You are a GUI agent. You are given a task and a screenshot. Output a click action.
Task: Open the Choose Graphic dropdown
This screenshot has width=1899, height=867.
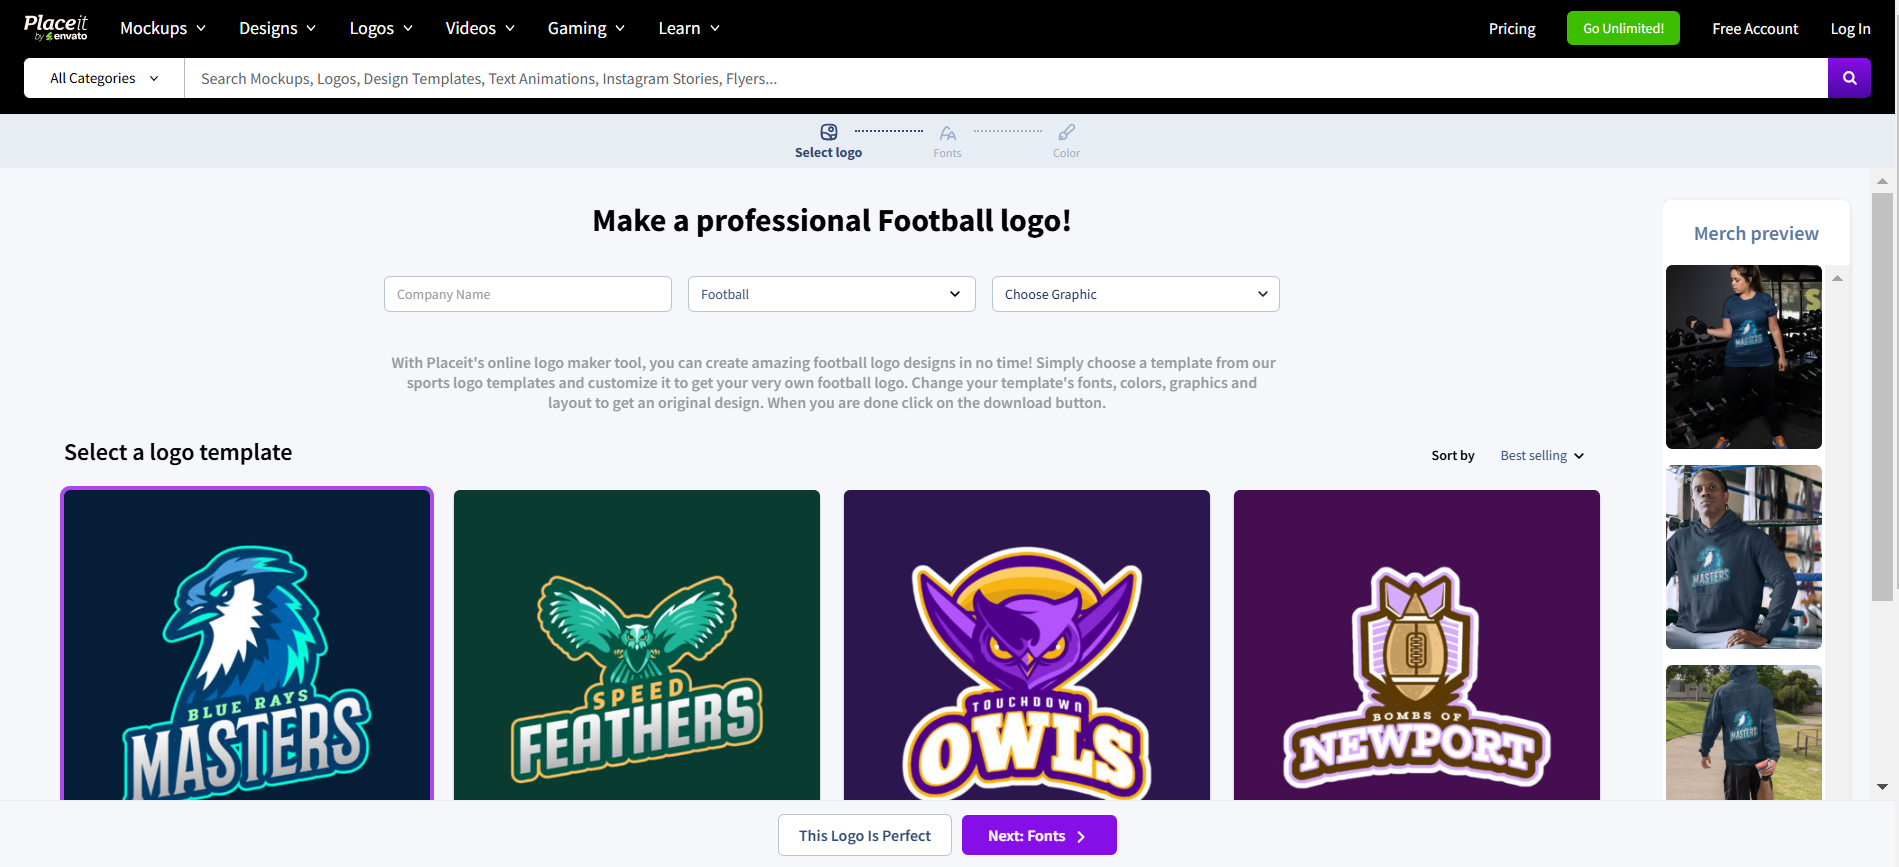point(1135,294)
